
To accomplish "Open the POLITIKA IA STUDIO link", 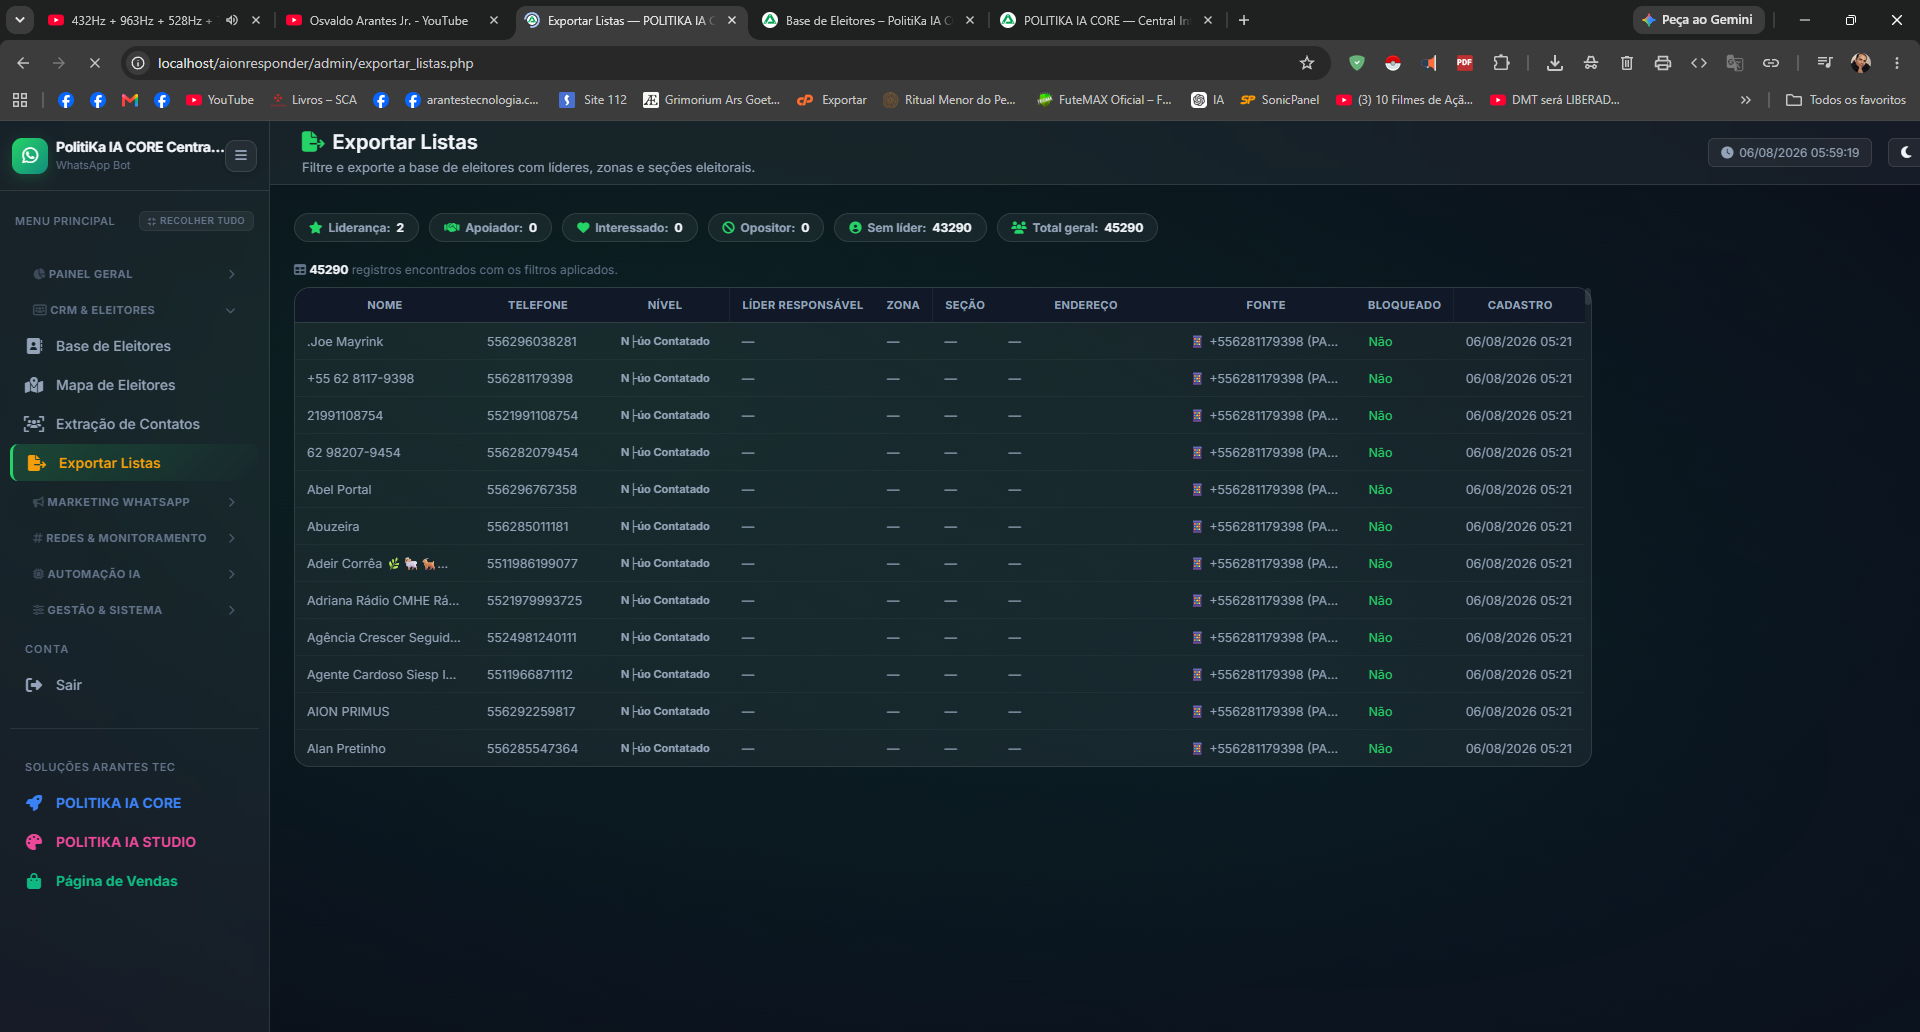I will (125, 842).
